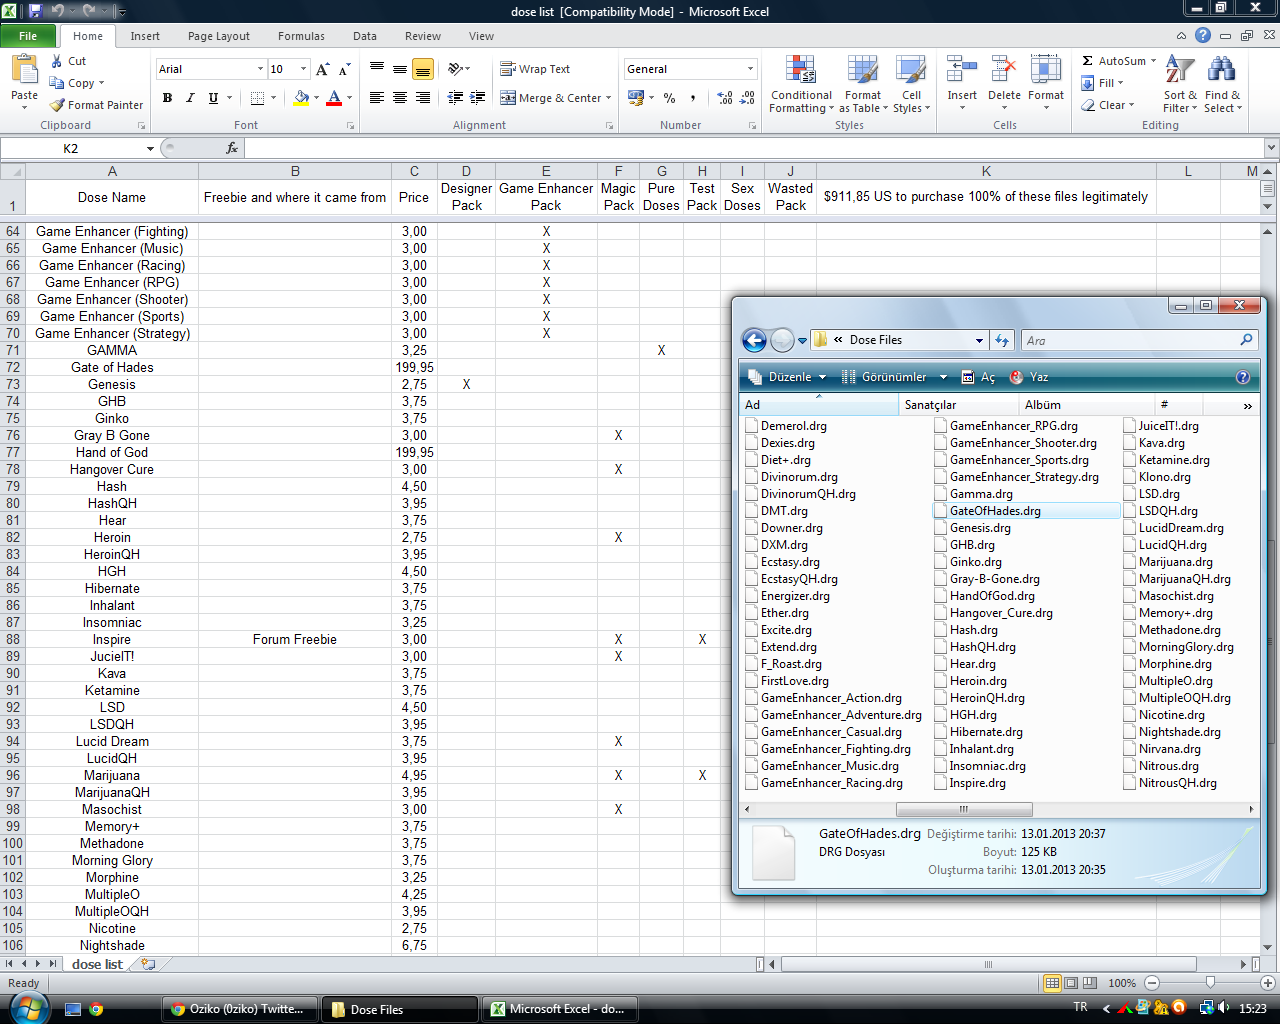Click Increase Decimal icon
The height and width of the screenshot is (1024, 1280).
coord(725,98)
